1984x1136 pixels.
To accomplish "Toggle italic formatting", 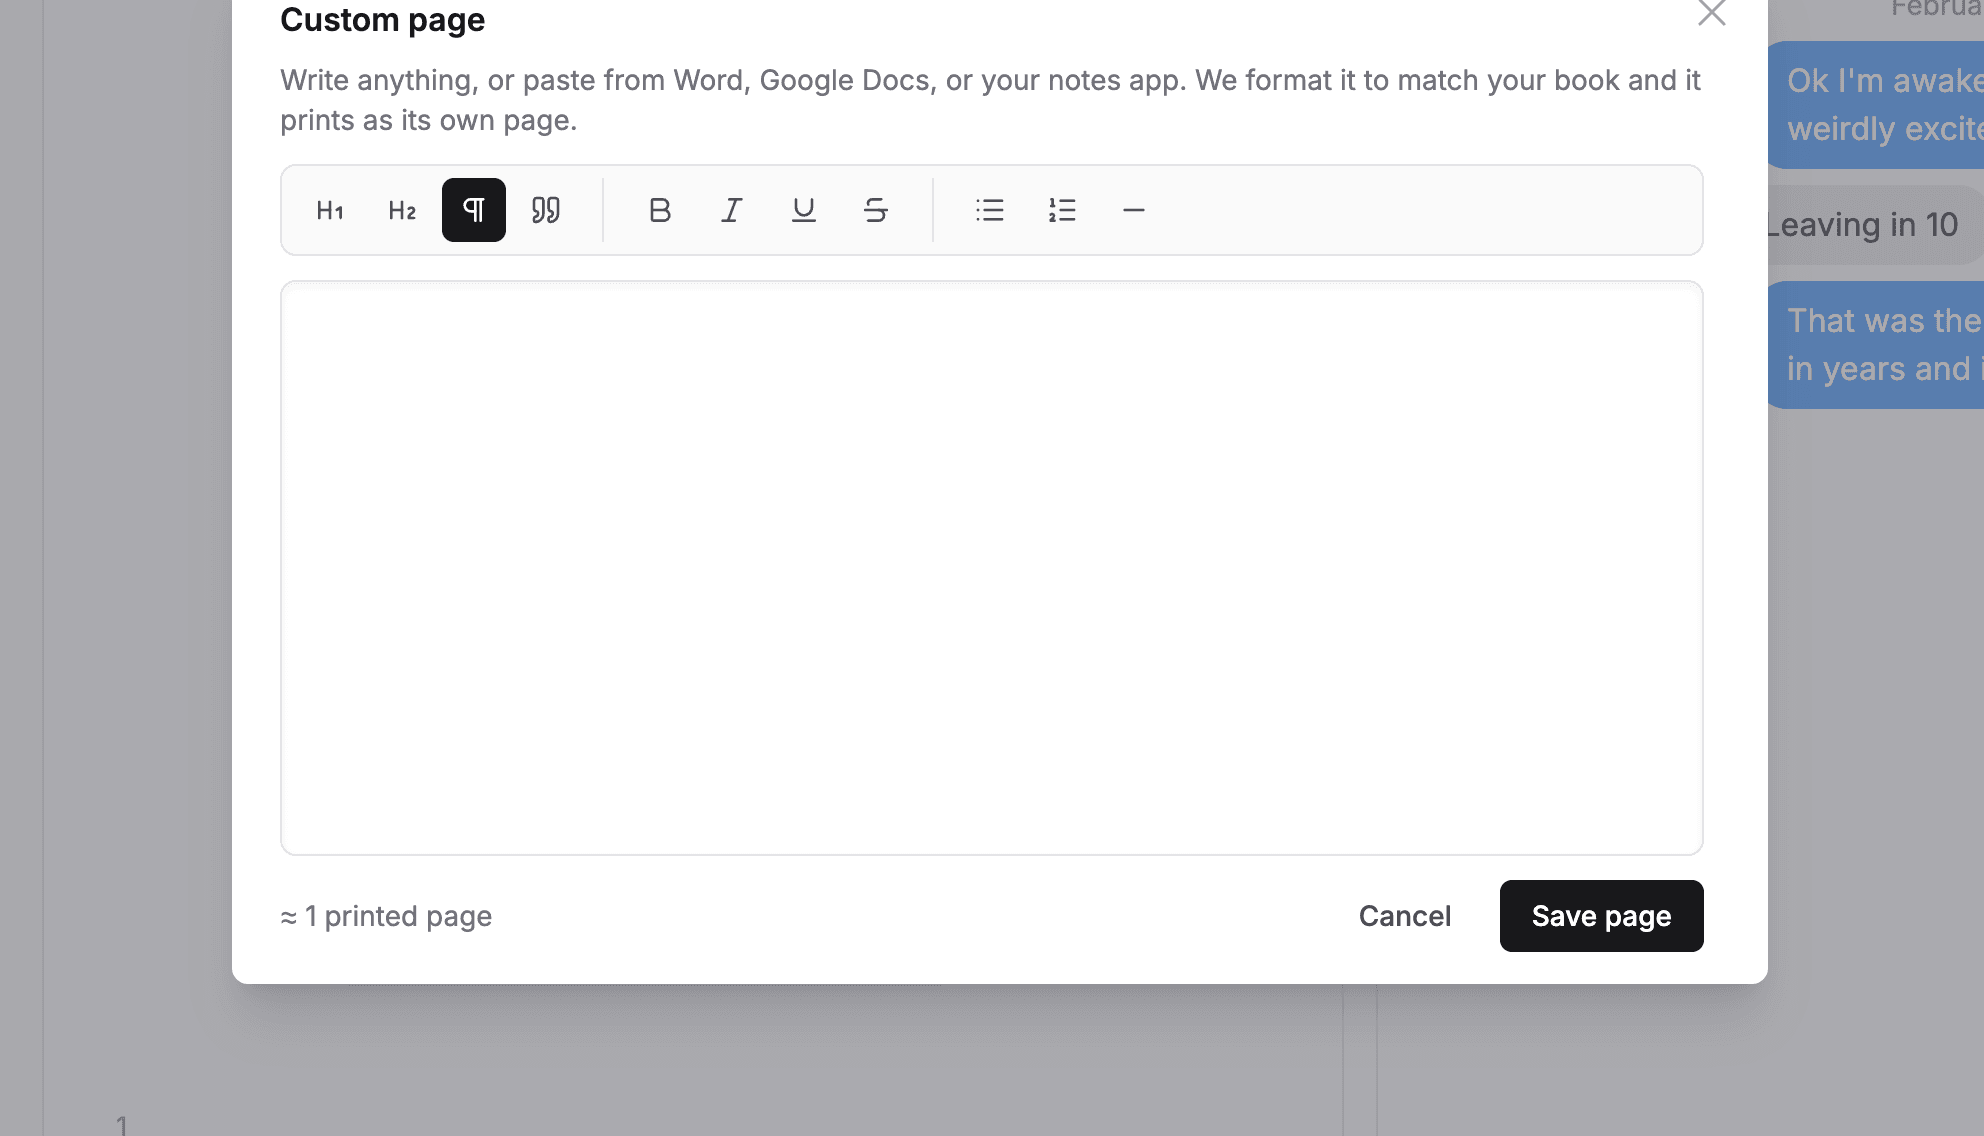I will pos(732,210).
